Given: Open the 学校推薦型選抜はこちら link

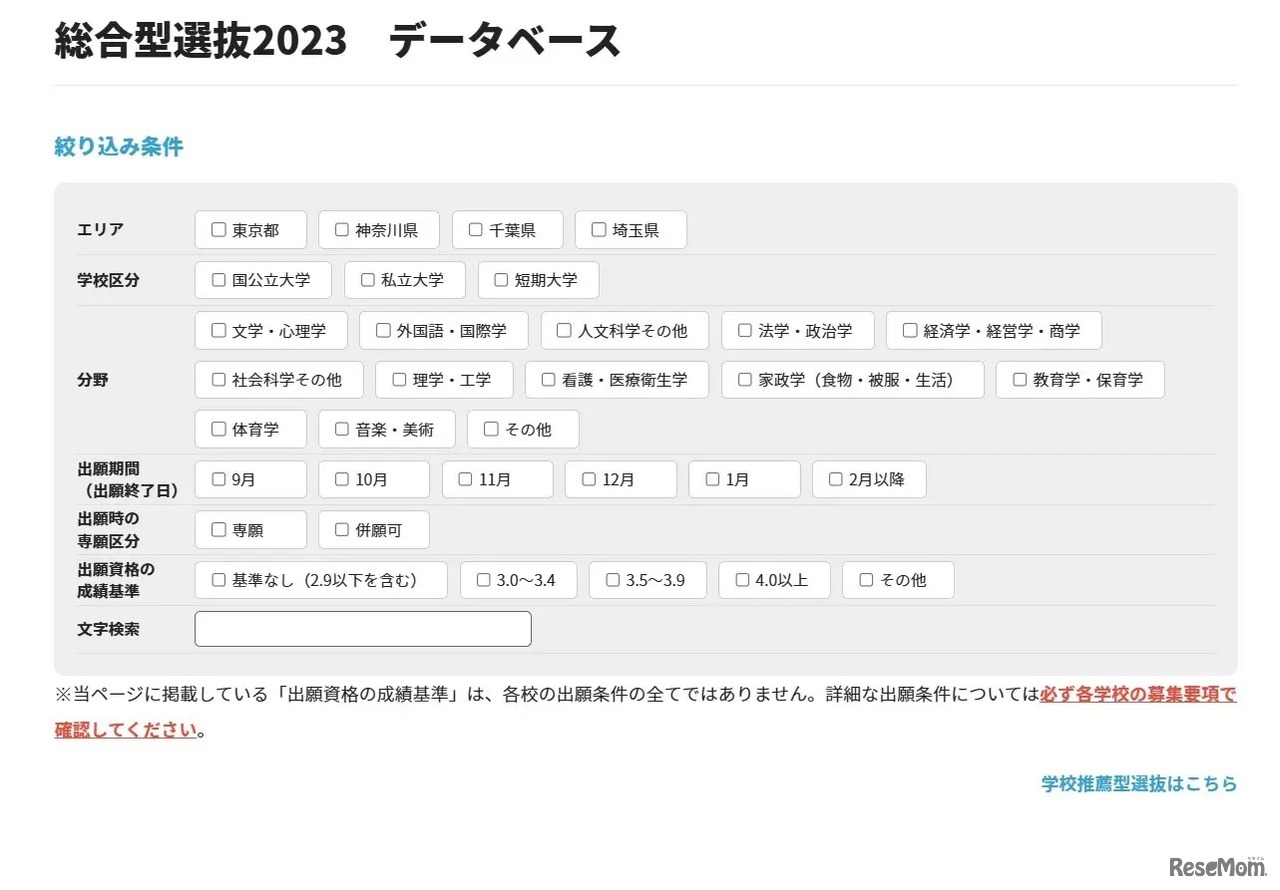Looking at the screenshot, I should pyautogui.click(x=1138, y=784).
